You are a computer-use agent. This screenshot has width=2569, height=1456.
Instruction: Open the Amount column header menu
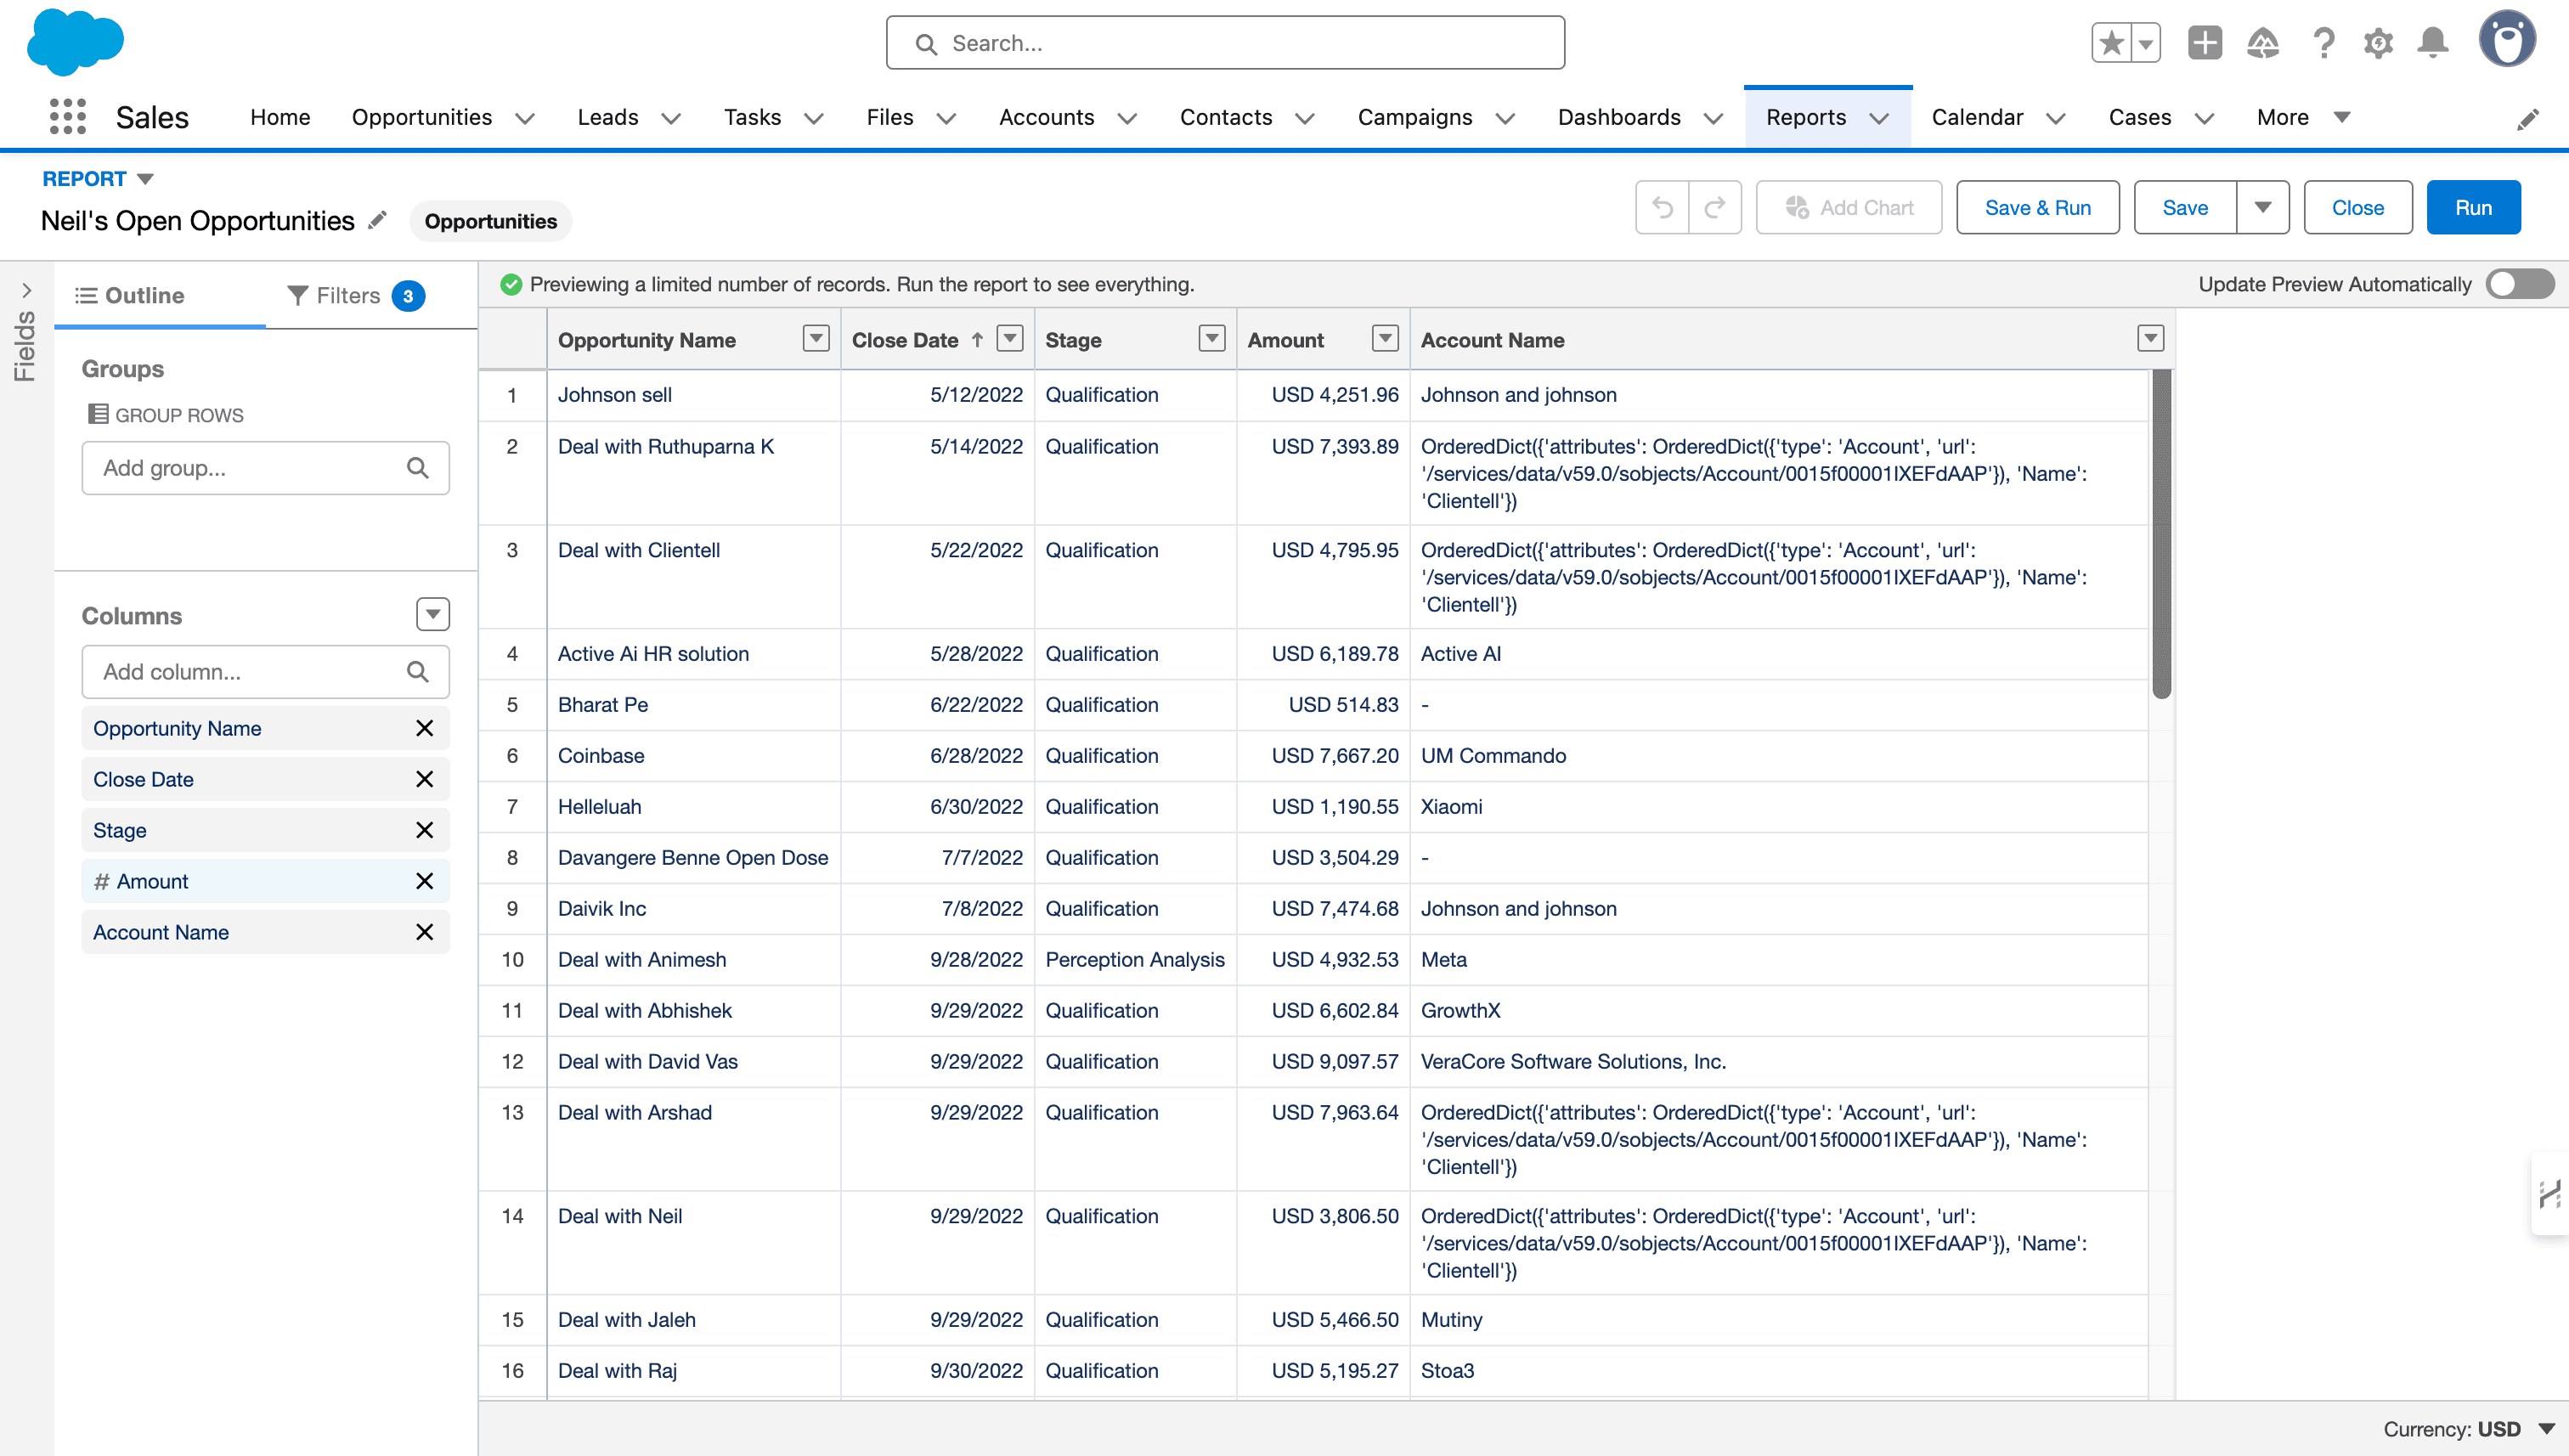[x=1385, y=339]
